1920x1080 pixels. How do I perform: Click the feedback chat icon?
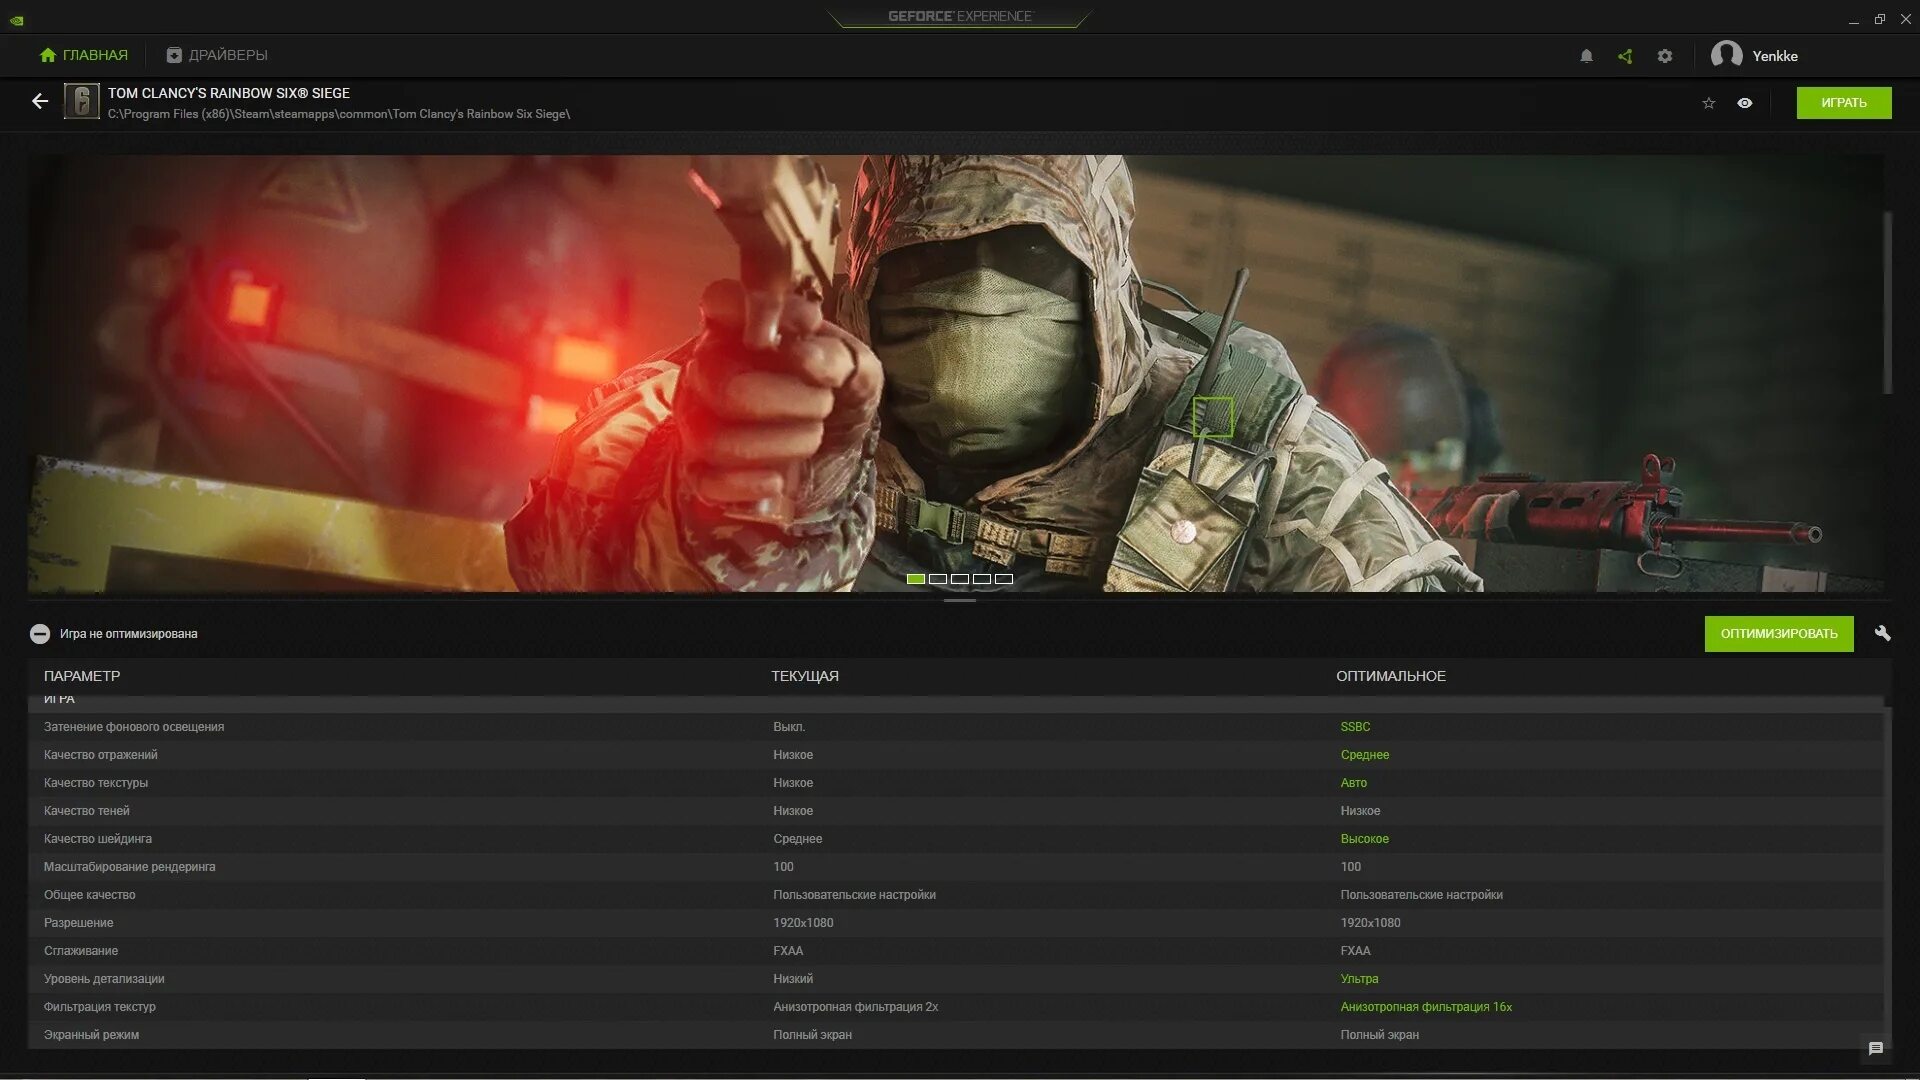coord(1876,1048)
